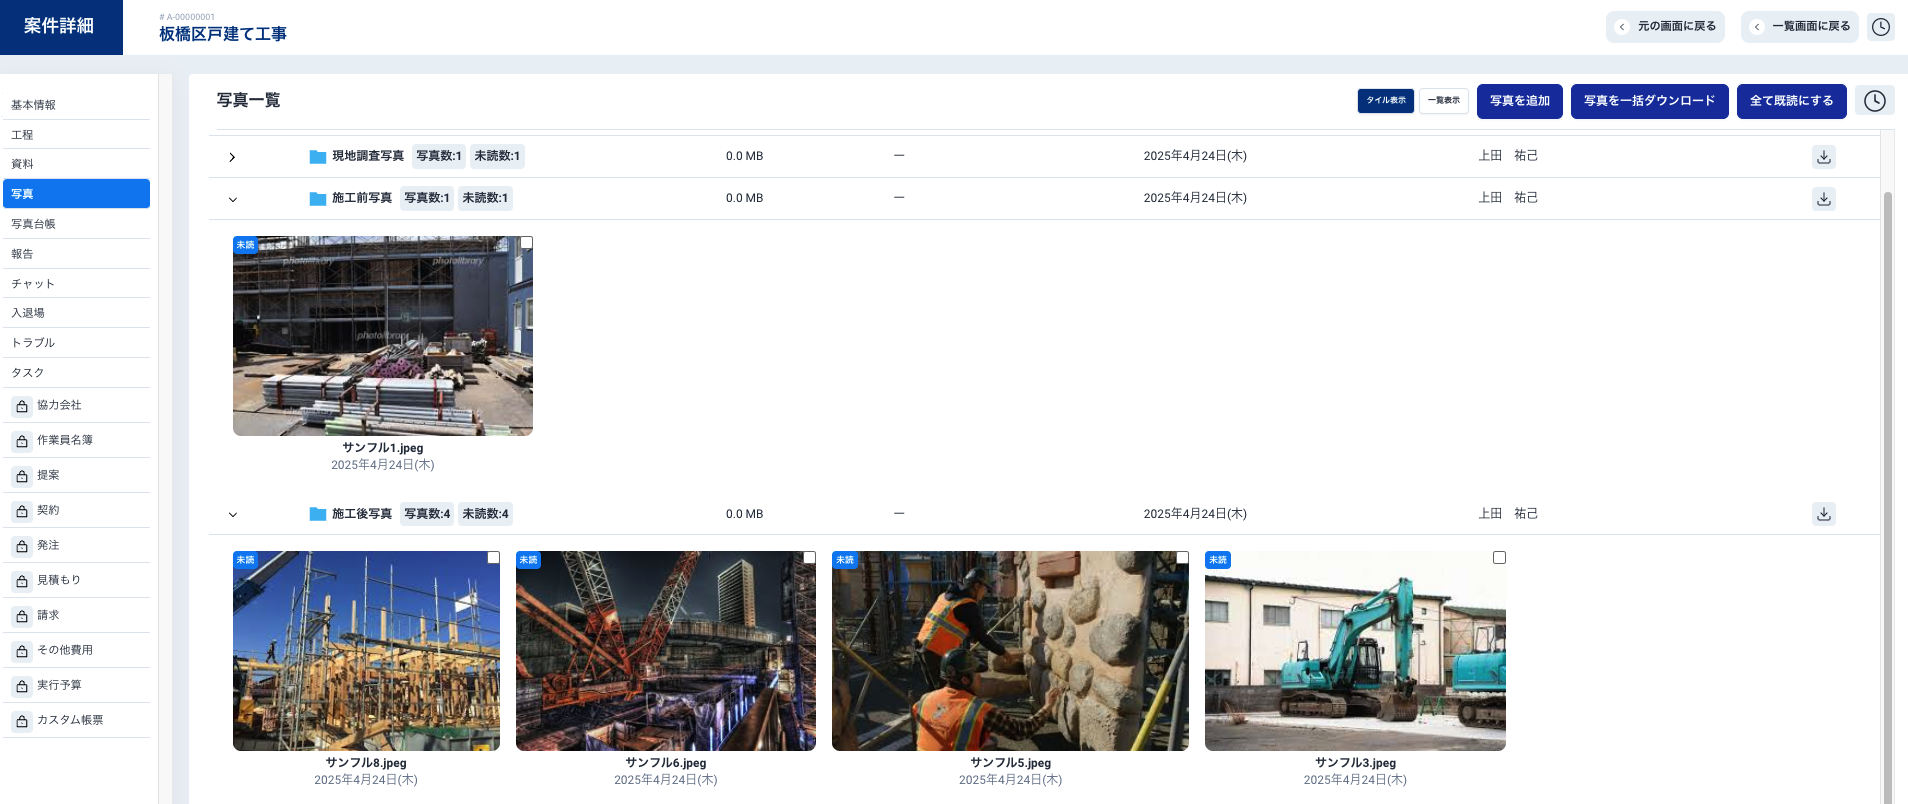Viewport: 1908px width, 804px height.
Task: Click the lock icon next to その他費用
Action: (x=22, y=651)
